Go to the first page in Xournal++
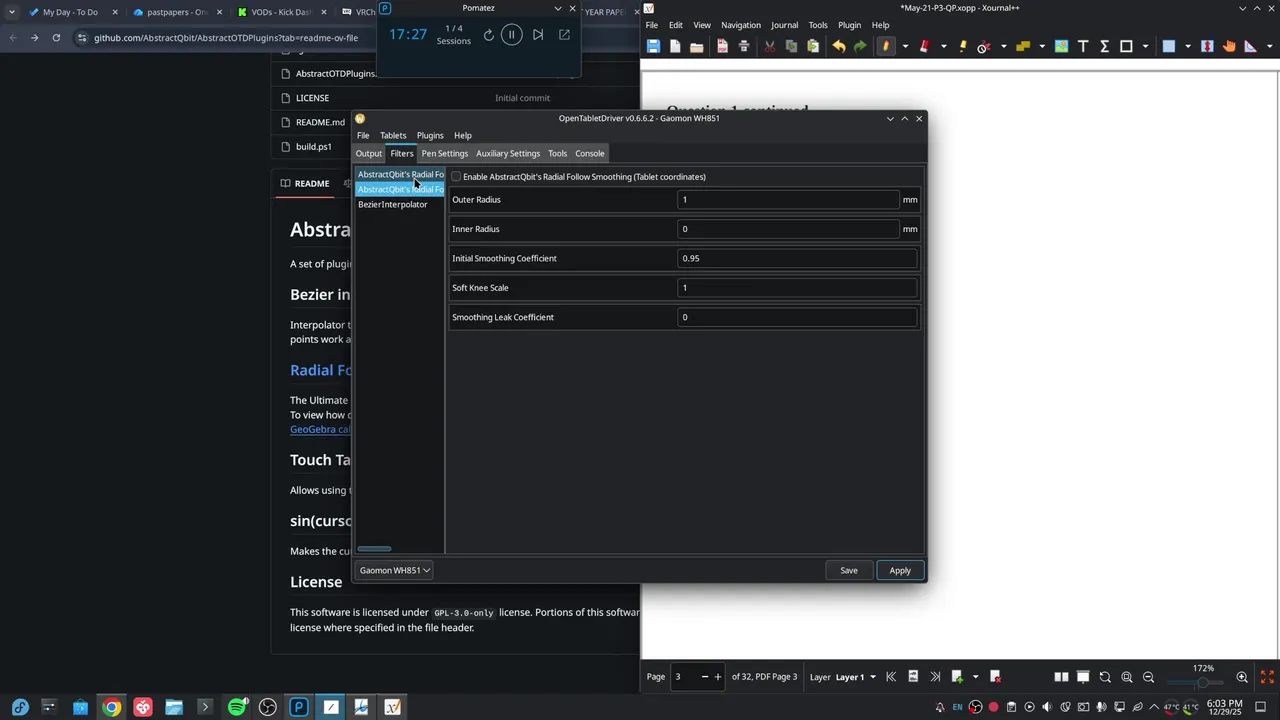Viewport: 1280px width, 720px height. tap(891, 677)
